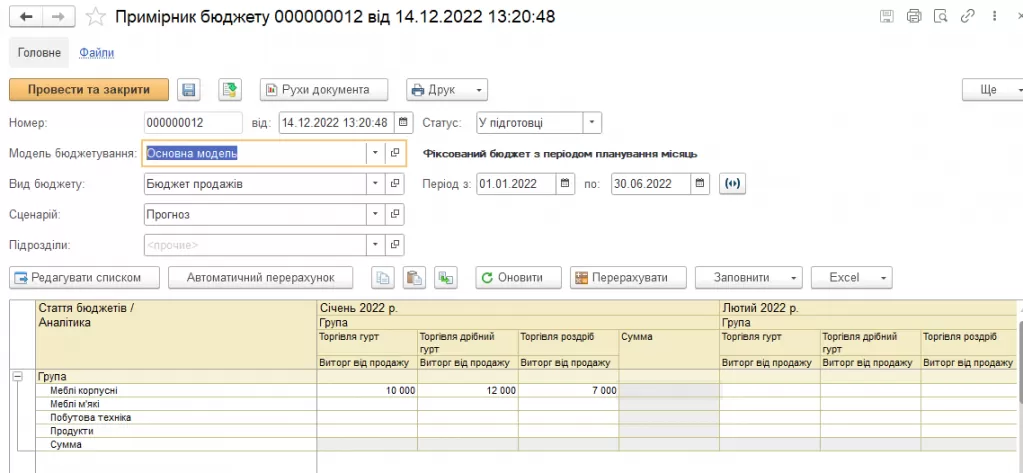The image size is (1023, 473).
Task: Copy link to document icon
Action: coord(968,17)
